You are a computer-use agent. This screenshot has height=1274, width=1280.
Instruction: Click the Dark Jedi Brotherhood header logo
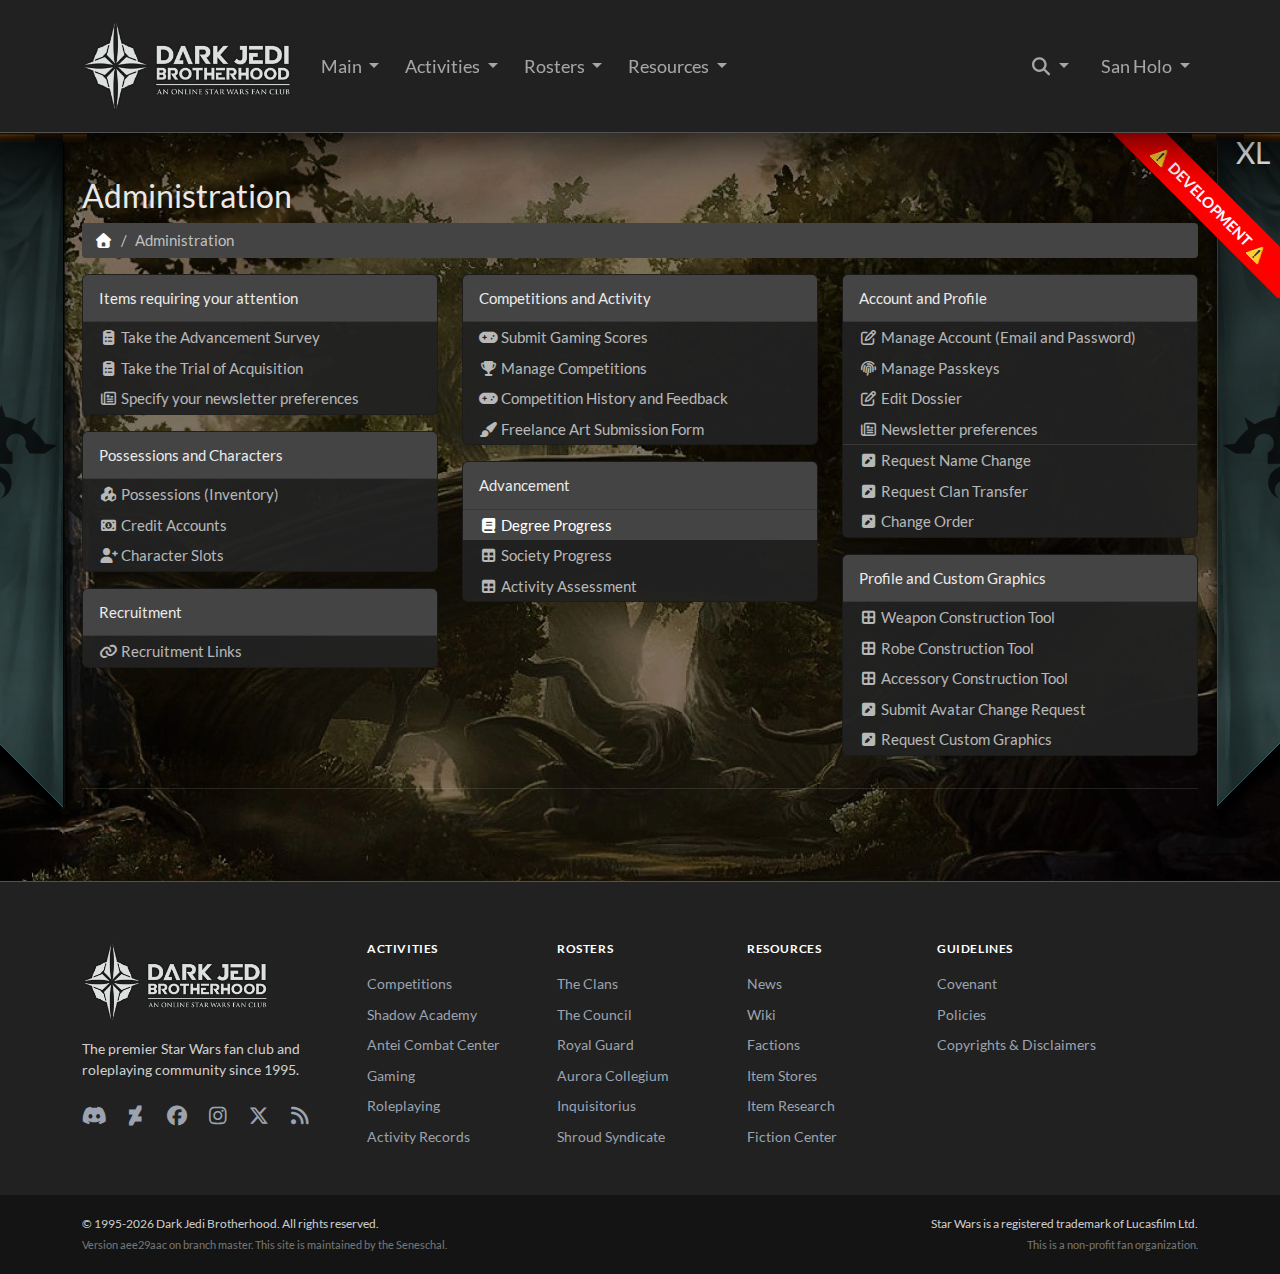coord(188,67)
